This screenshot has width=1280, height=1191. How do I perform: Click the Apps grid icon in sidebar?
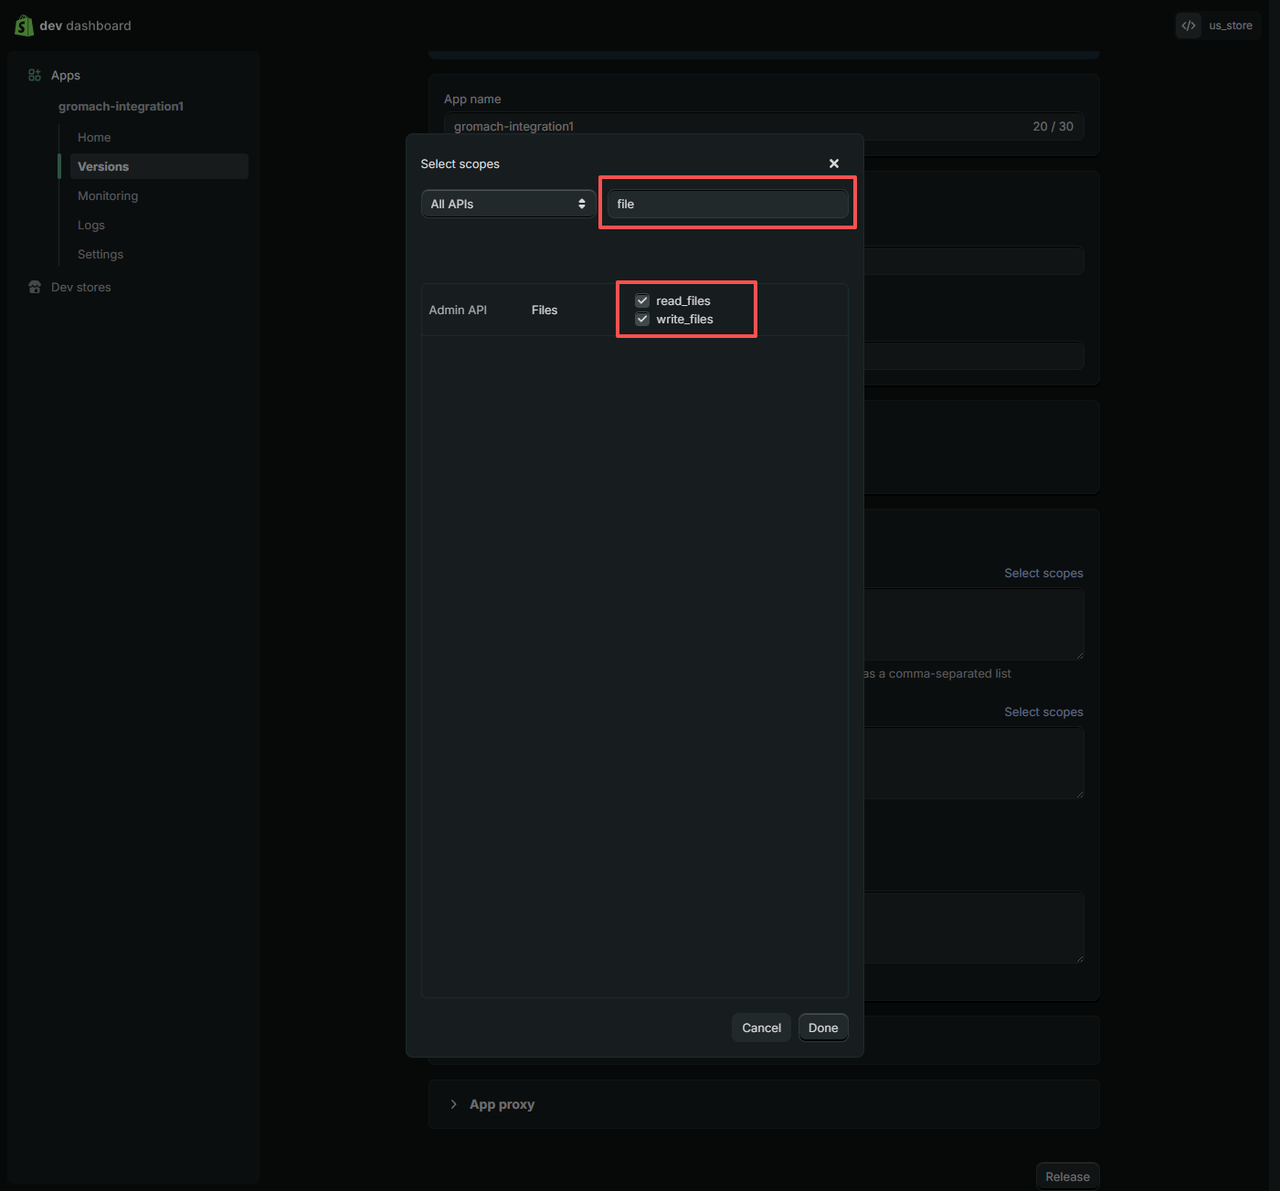(35, 75)
